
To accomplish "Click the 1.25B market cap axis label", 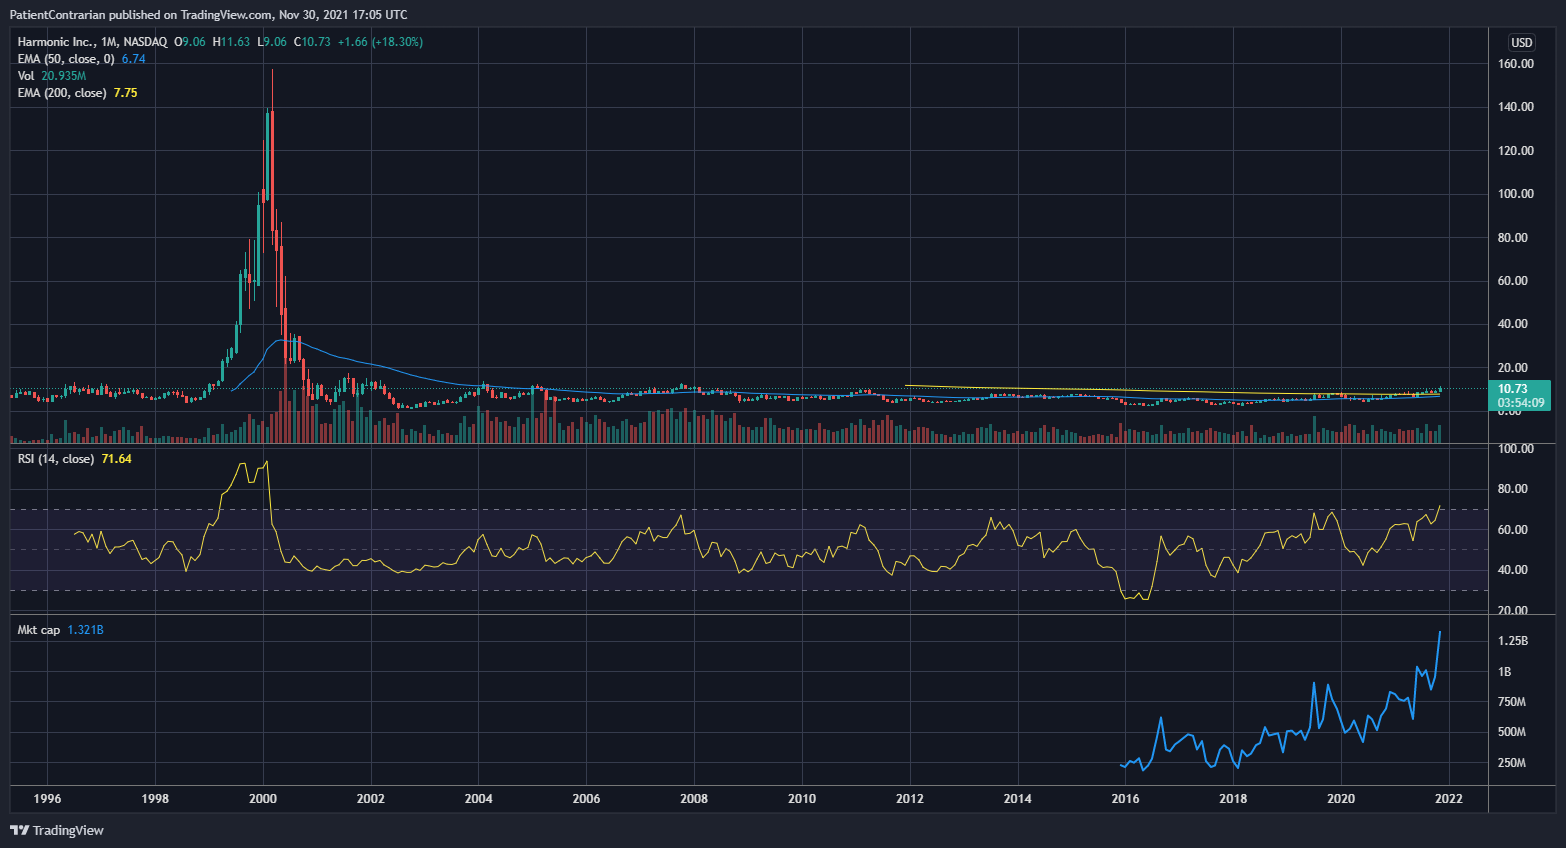I will click(1512, 641).
